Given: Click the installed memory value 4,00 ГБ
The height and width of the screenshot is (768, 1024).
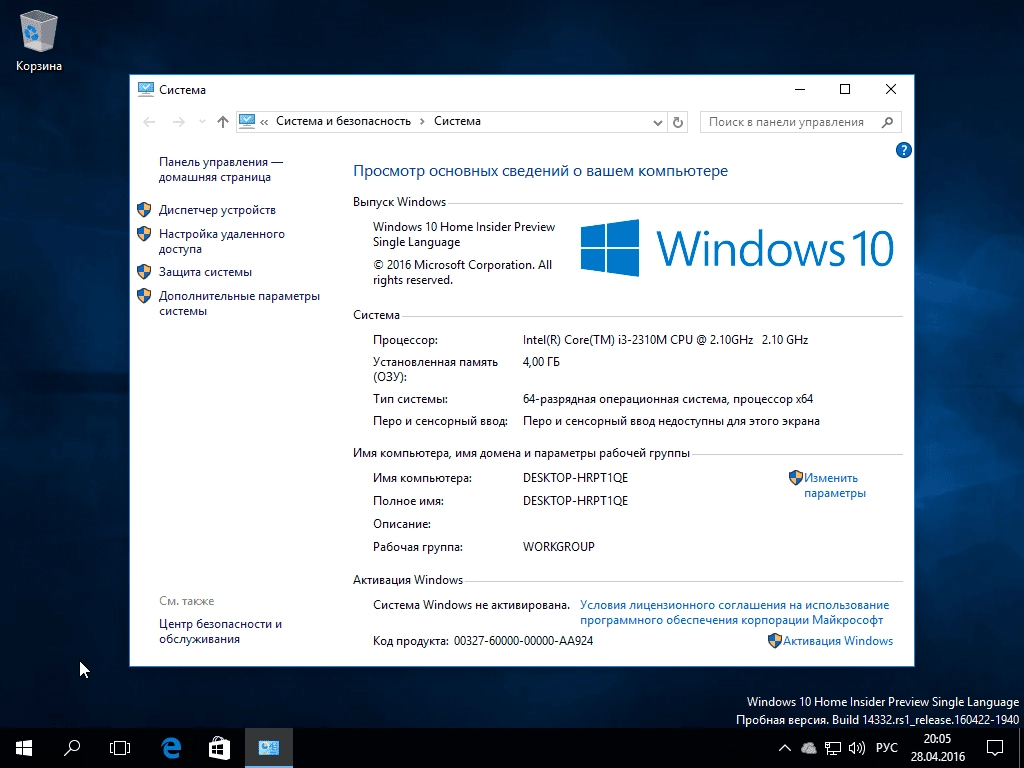Looking at the screenshot, I should pyautogui.click(x=541, y=362).
